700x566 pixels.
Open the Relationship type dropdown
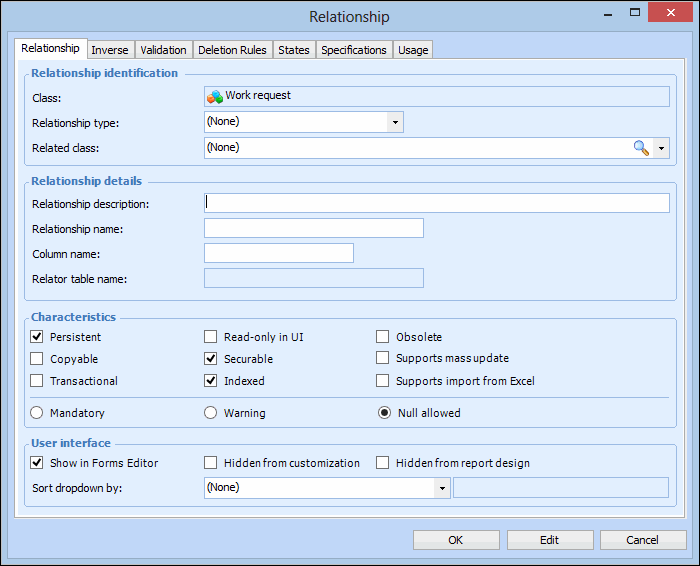[x=395, y=122]
